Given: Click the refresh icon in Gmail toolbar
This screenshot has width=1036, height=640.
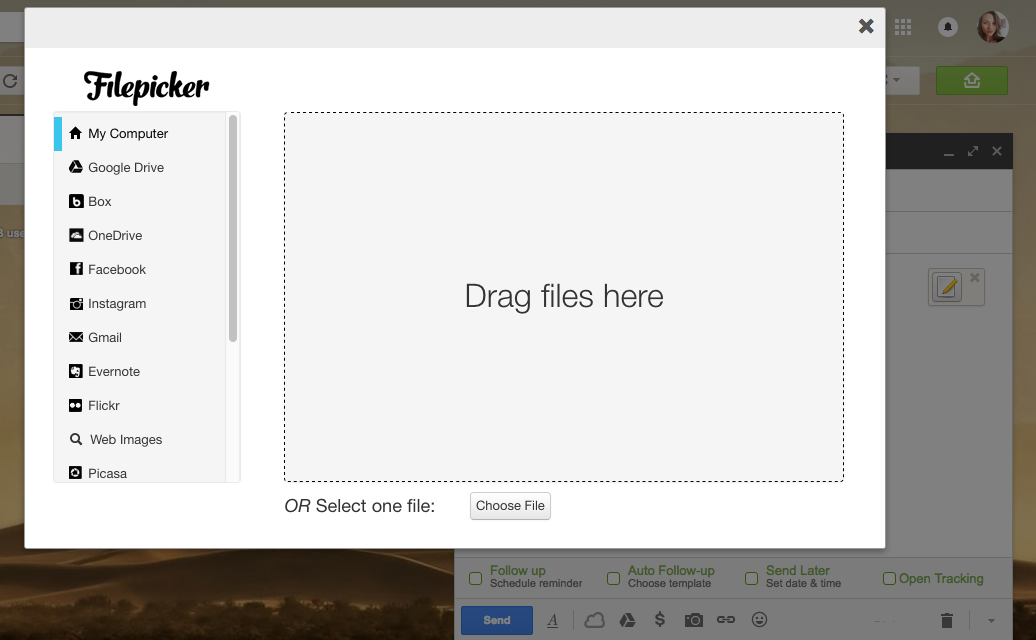Looking at the screenshot, I should tap(10, 81).
